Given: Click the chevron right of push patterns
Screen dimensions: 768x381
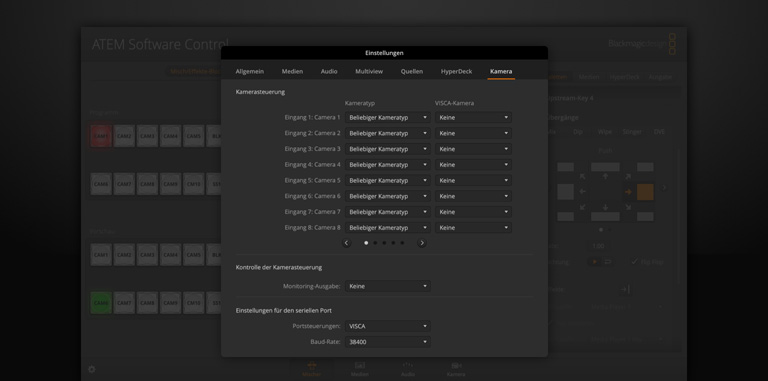Looking at the screenshot, I should click(665, 188).
